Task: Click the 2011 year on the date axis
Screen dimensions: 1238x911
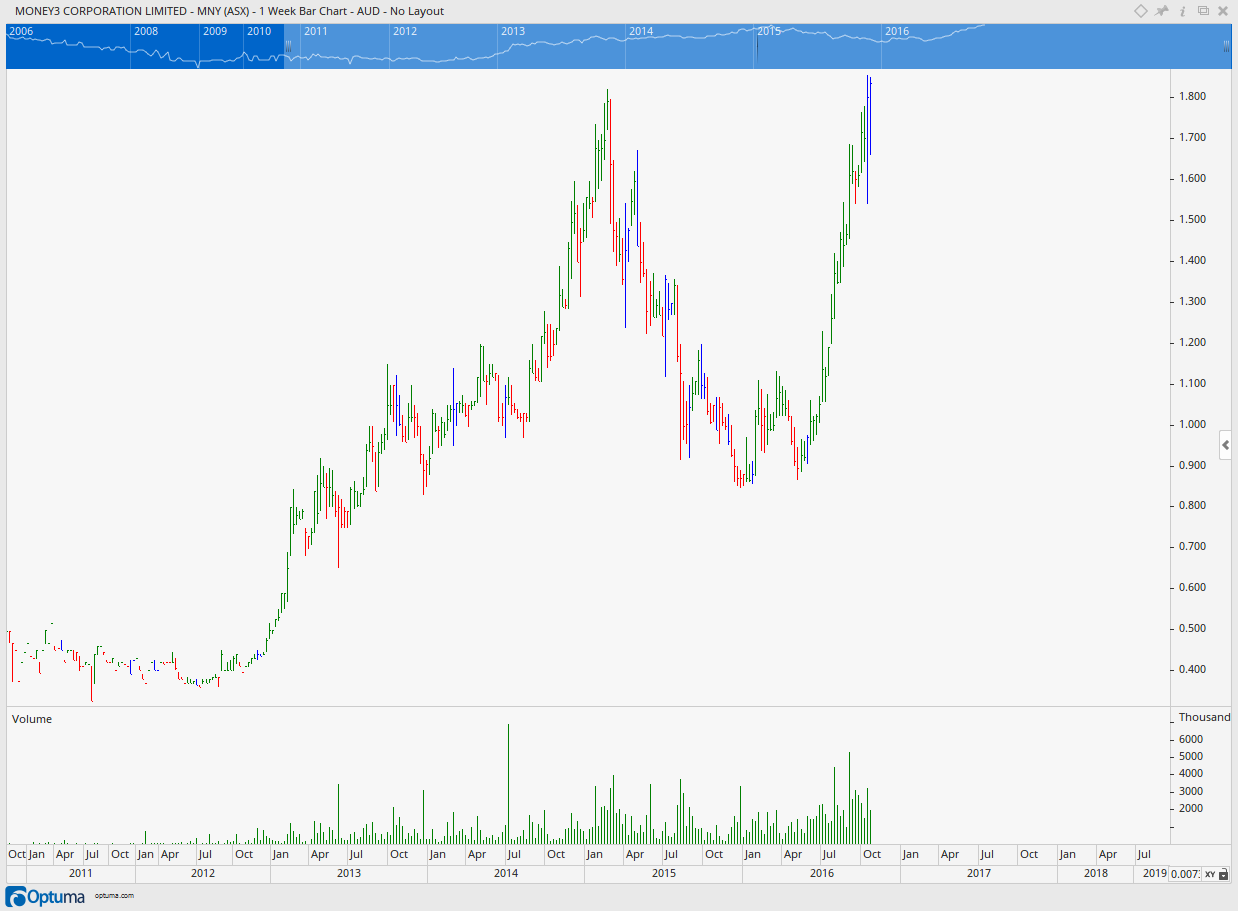Action: tap(80, 874)
